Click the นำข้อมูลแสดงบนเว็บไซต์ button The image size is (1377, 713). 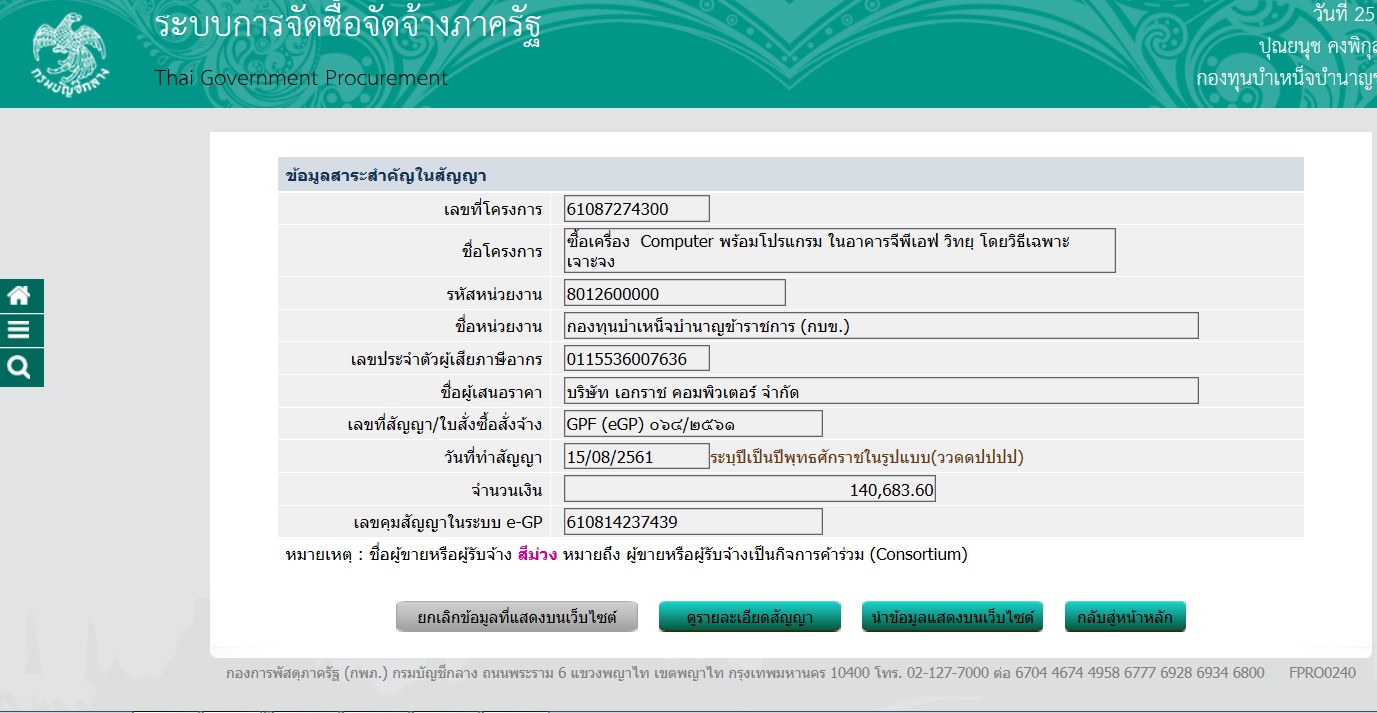coord(951,618)
